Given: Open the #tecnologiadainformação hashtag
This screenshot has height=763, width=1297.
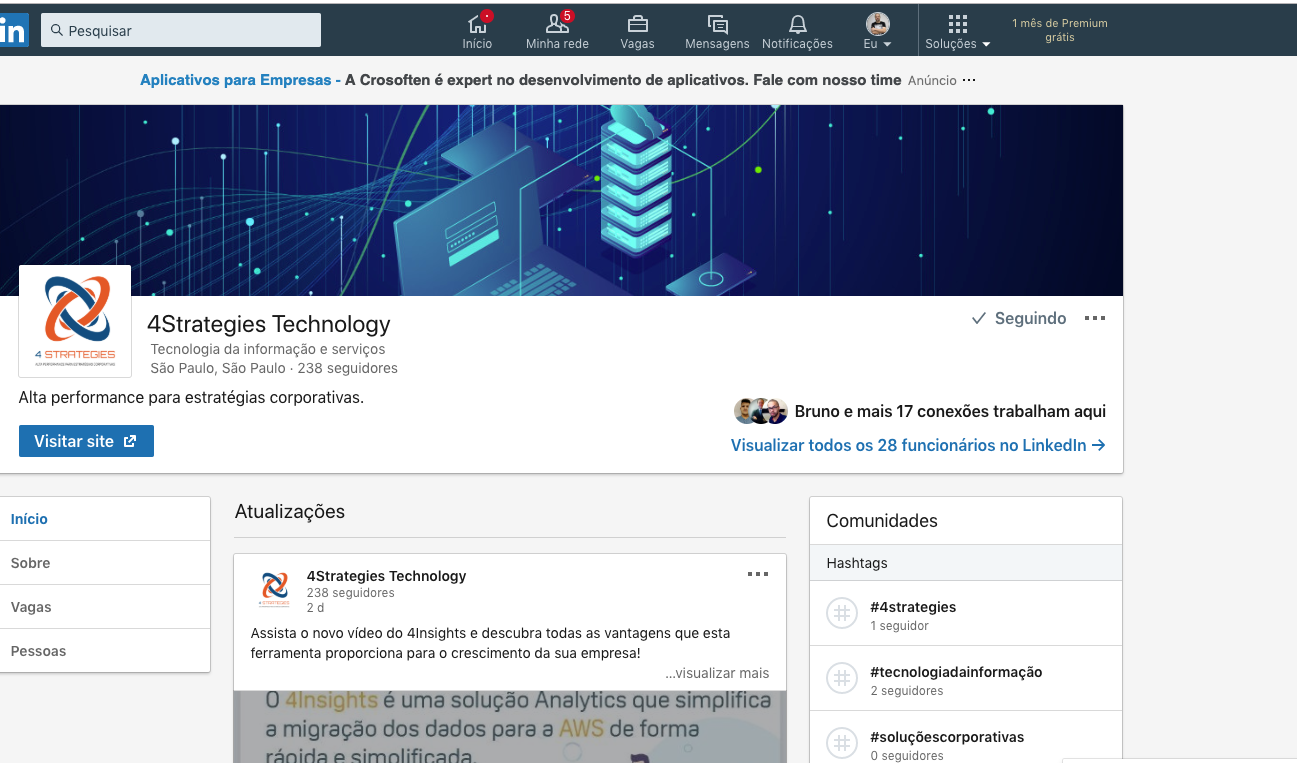Looking at the screenshot, I should (956, 672).
